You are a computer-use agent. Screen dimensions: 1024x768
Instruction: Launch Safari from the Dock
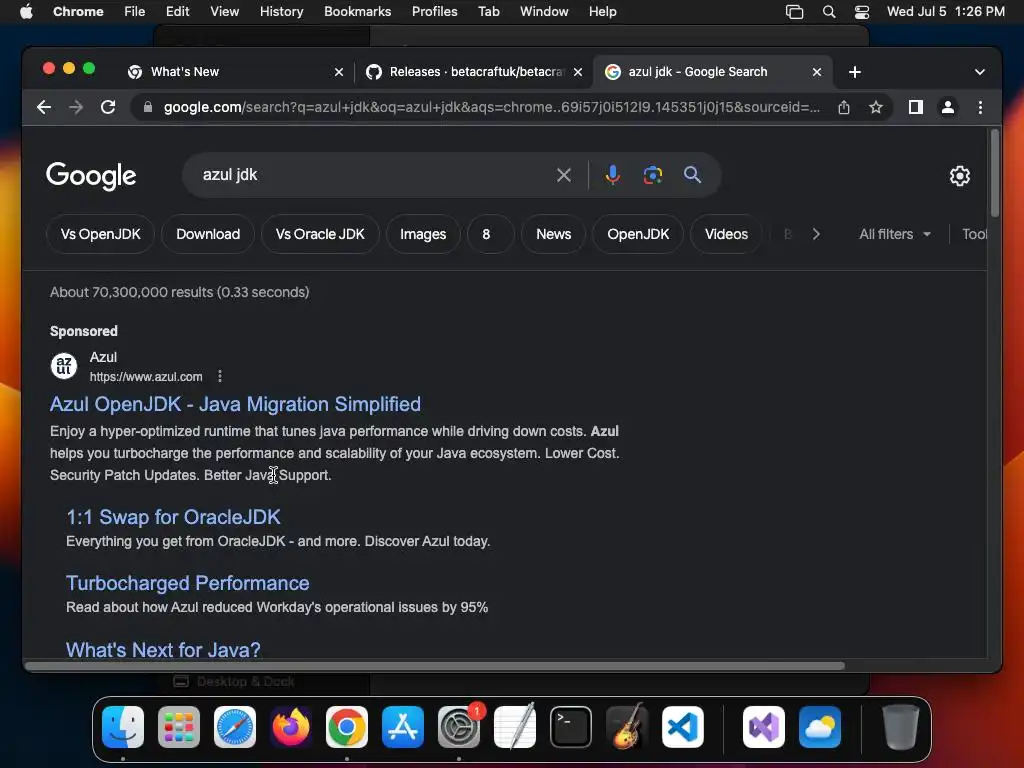234,727
